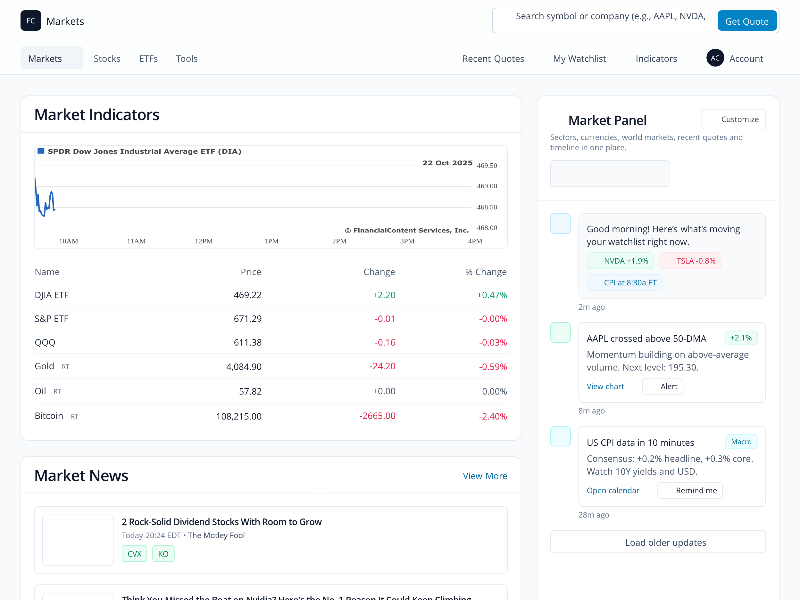Screen dimensions: 800x600
Task: Open the Indicators menu
Action: coord(656,58)
